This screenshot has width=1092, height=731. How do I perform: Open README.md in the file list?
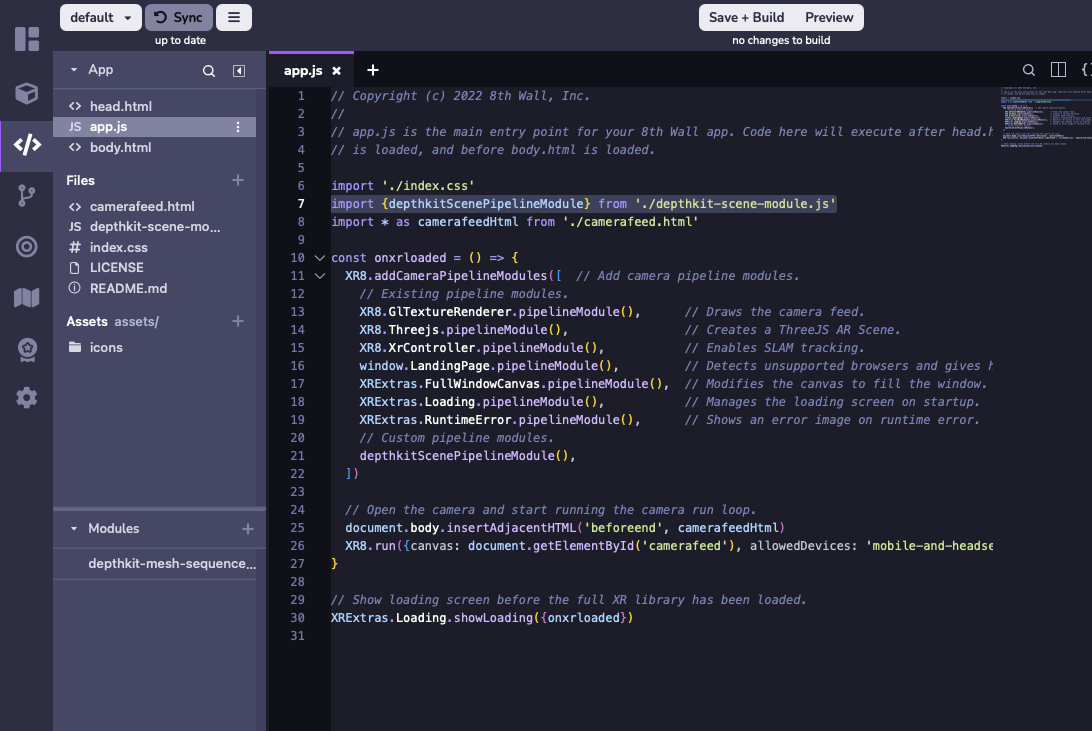tap(128, 288)
